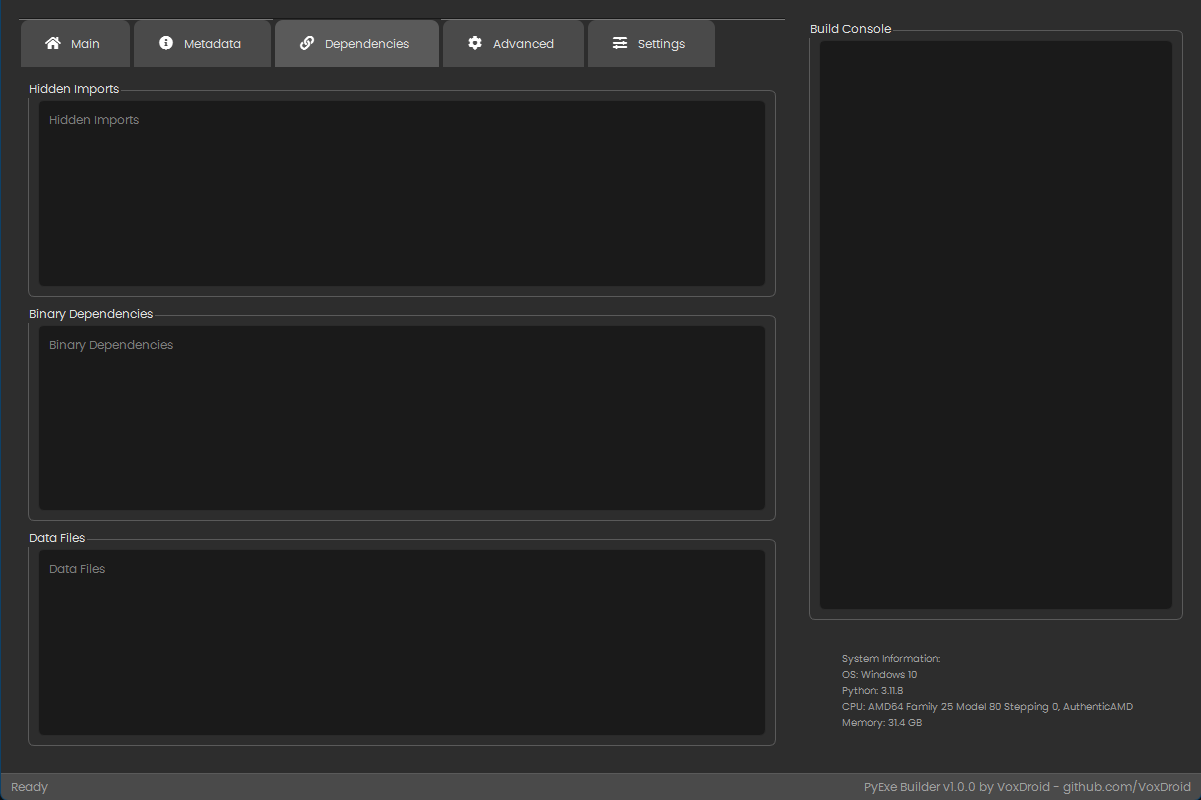Open the Metadata tab
Viewport: 1201px width, 800px height.
pyautogui.click(x=202, y=43)
